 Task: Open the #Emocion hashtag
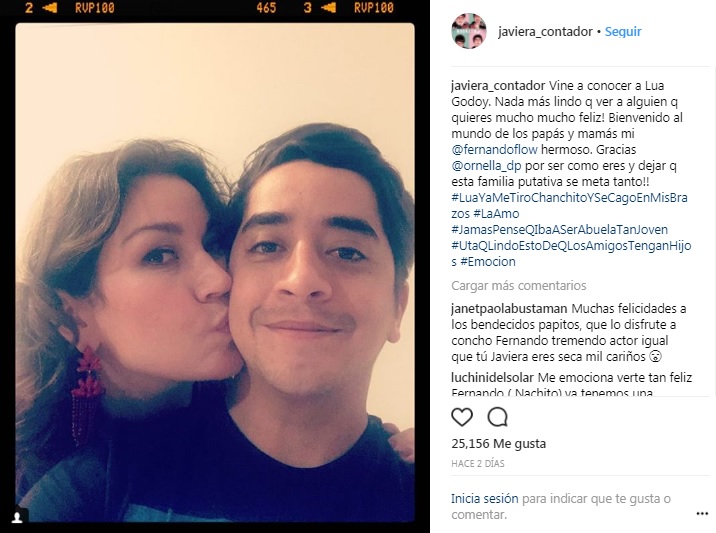[488, 261]
